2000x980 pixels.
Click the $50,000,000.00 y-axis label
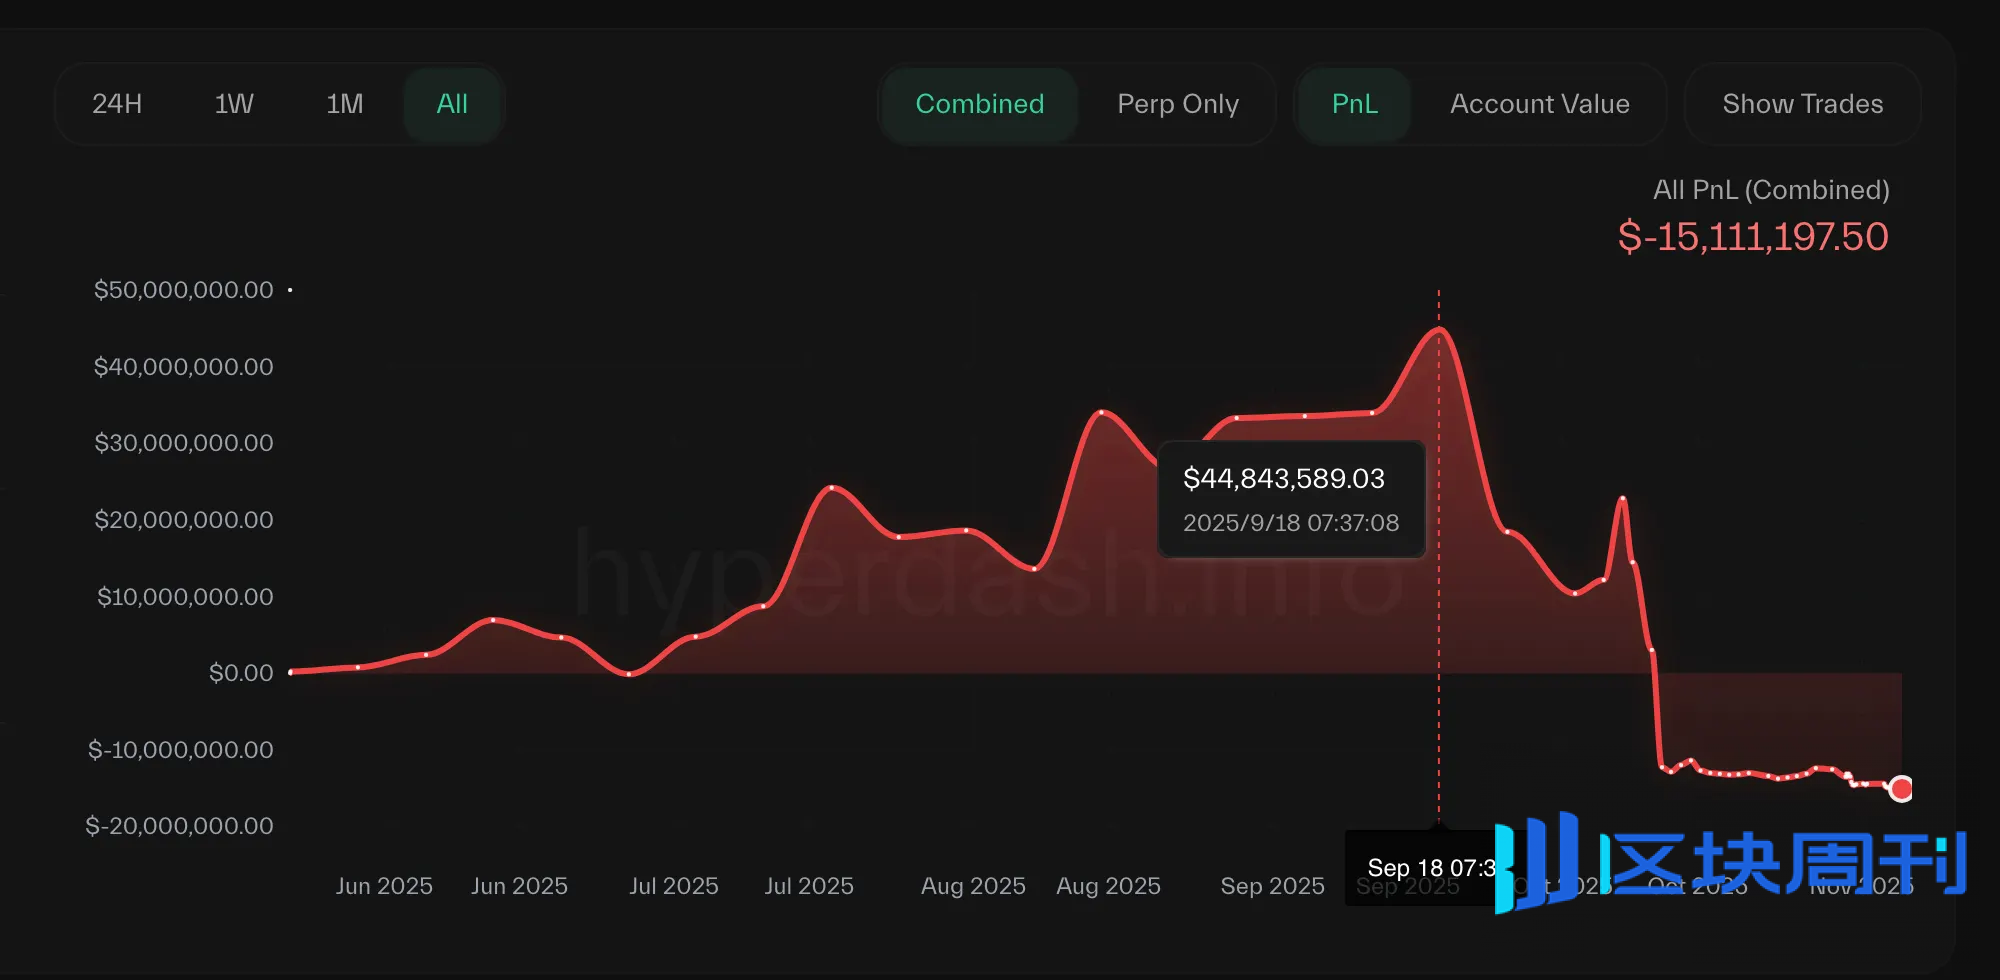pos(183,290)
